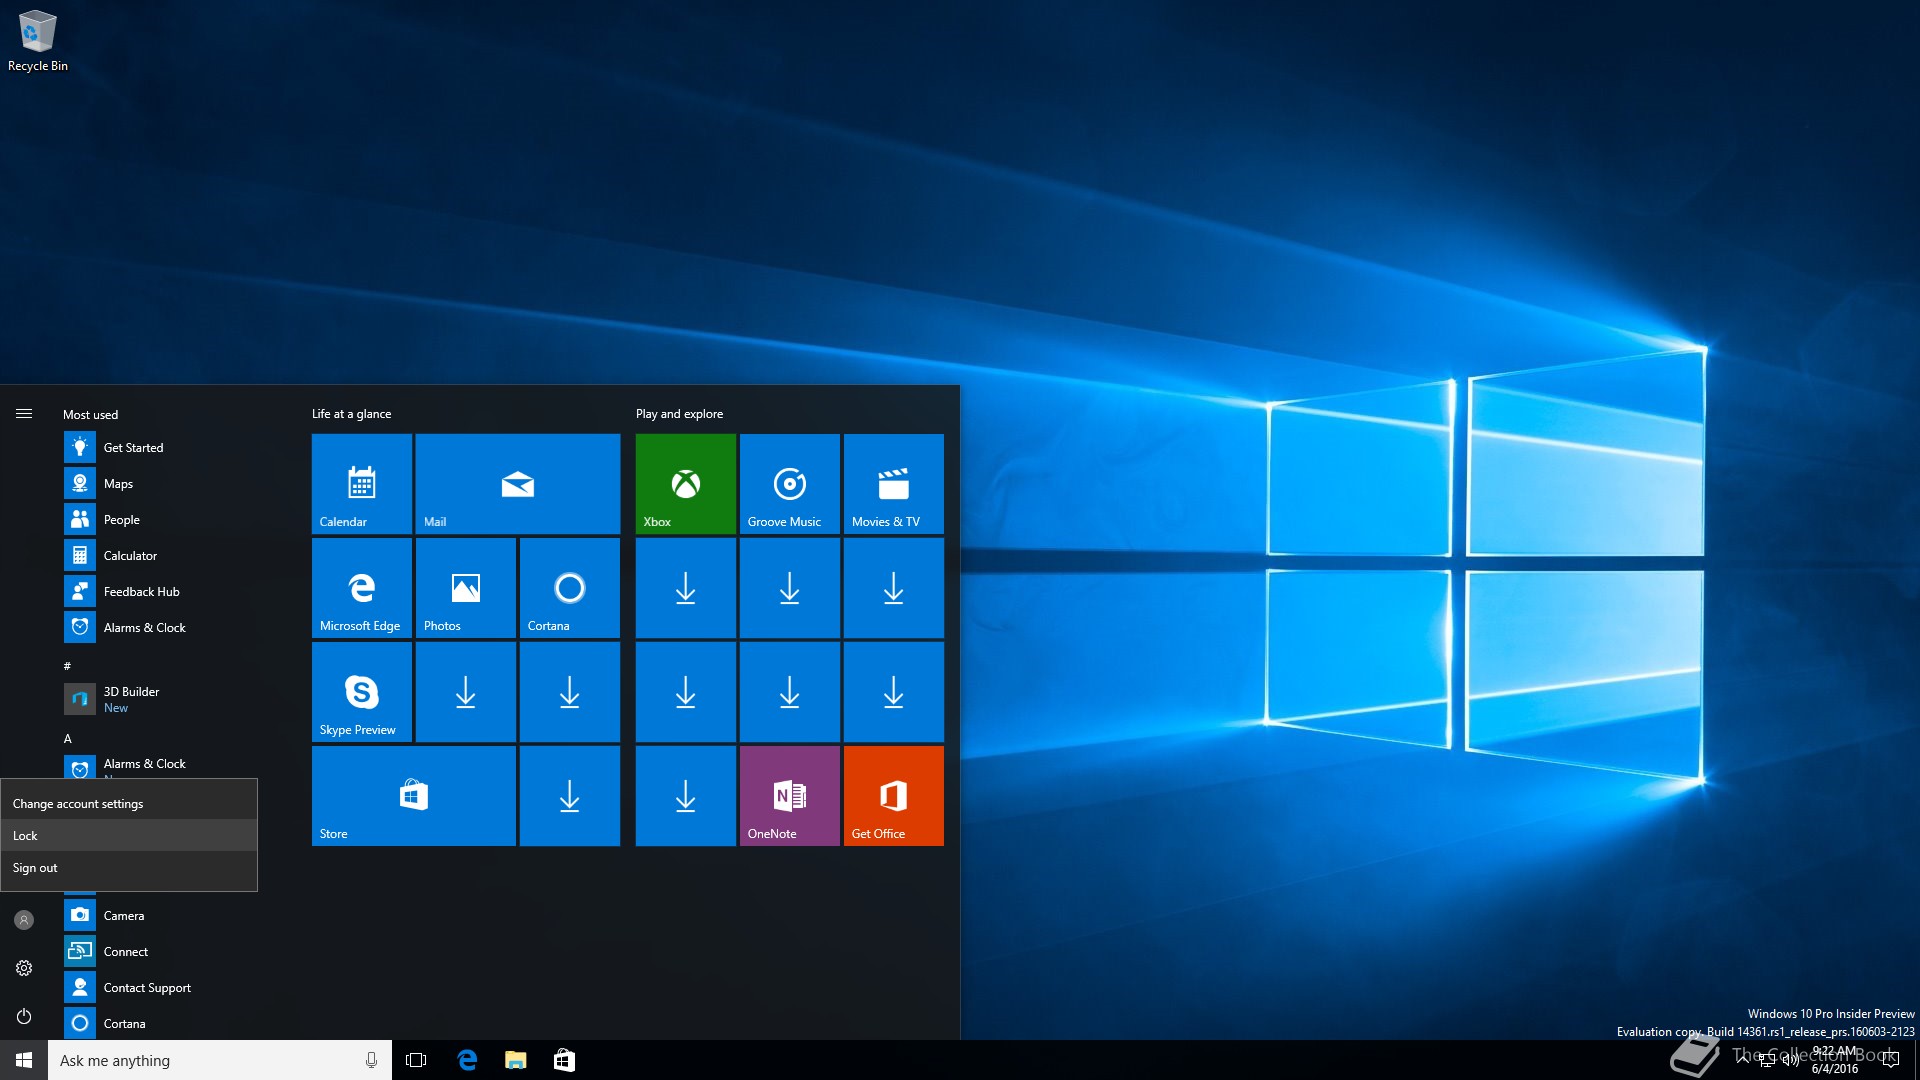
Task: Open Get Started from Most used
Action: (x=160, y=447)
